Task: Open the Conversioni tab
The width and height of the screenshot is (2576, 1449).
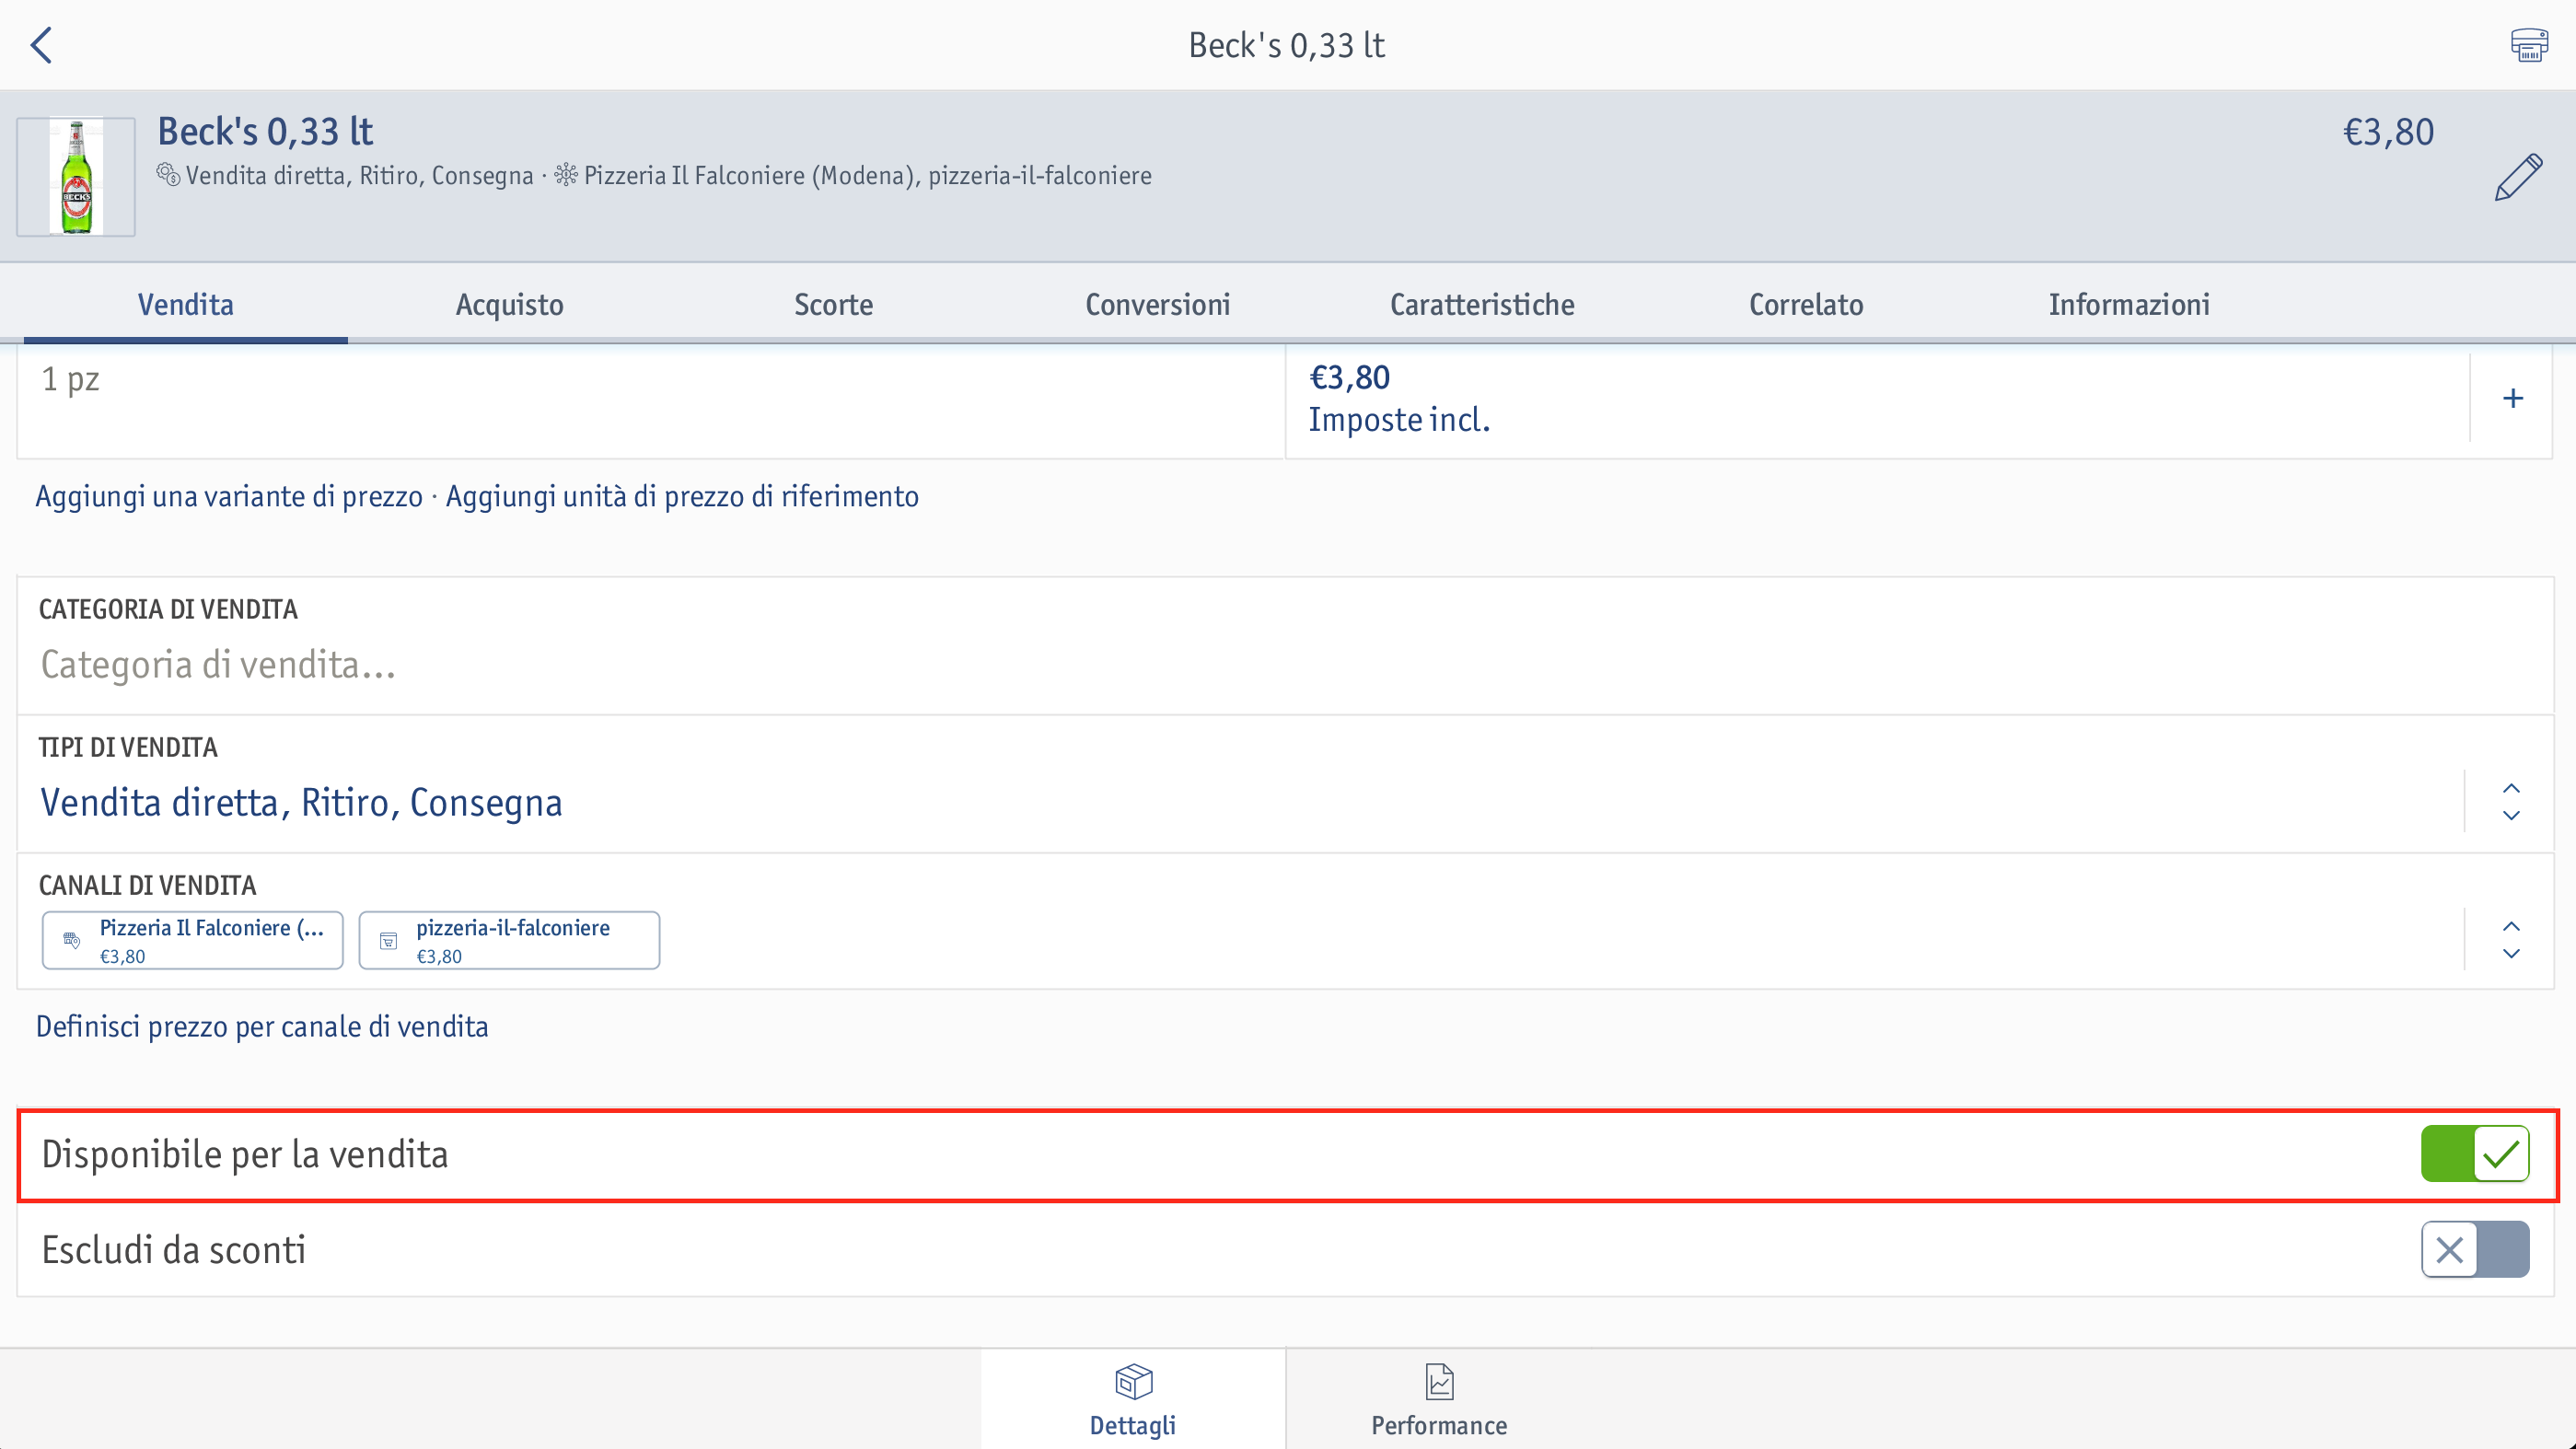Action: pyautogui.click(x=1158, y=304)
